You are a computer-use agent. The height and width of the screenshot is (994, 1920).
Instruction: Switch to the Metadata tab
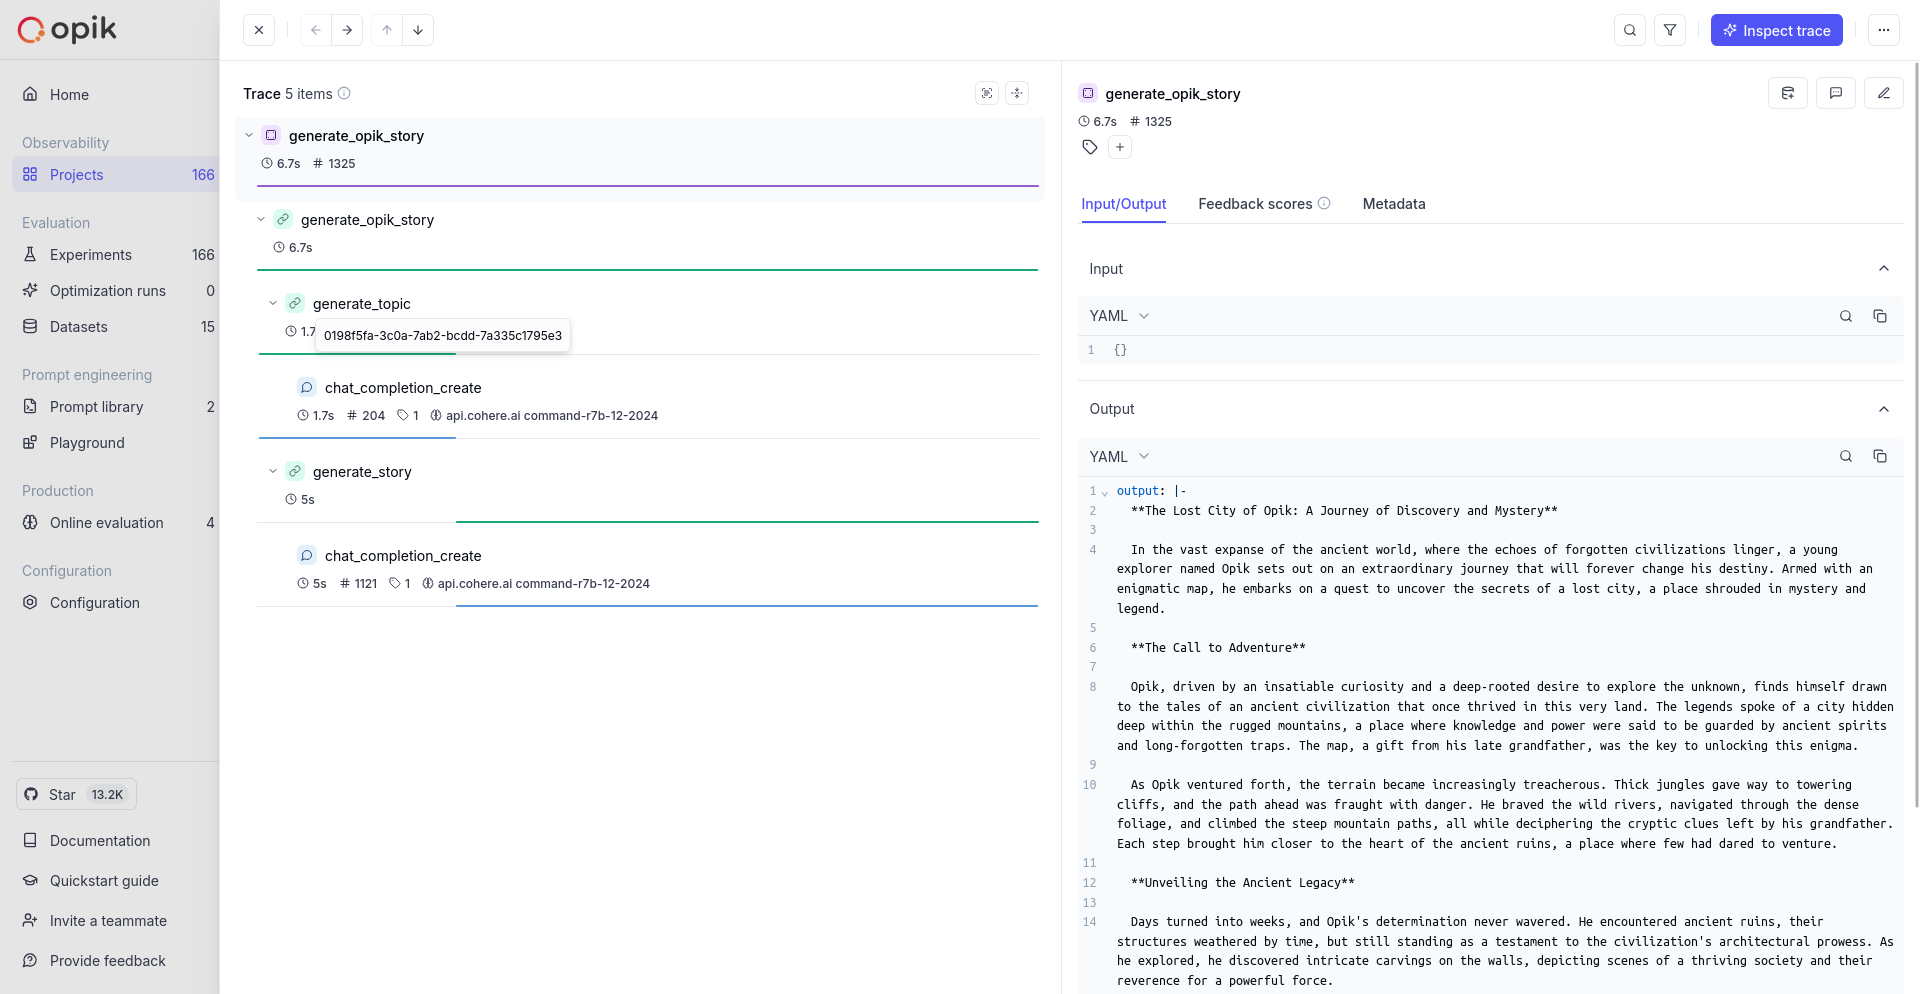click(x=1393, y=204)
